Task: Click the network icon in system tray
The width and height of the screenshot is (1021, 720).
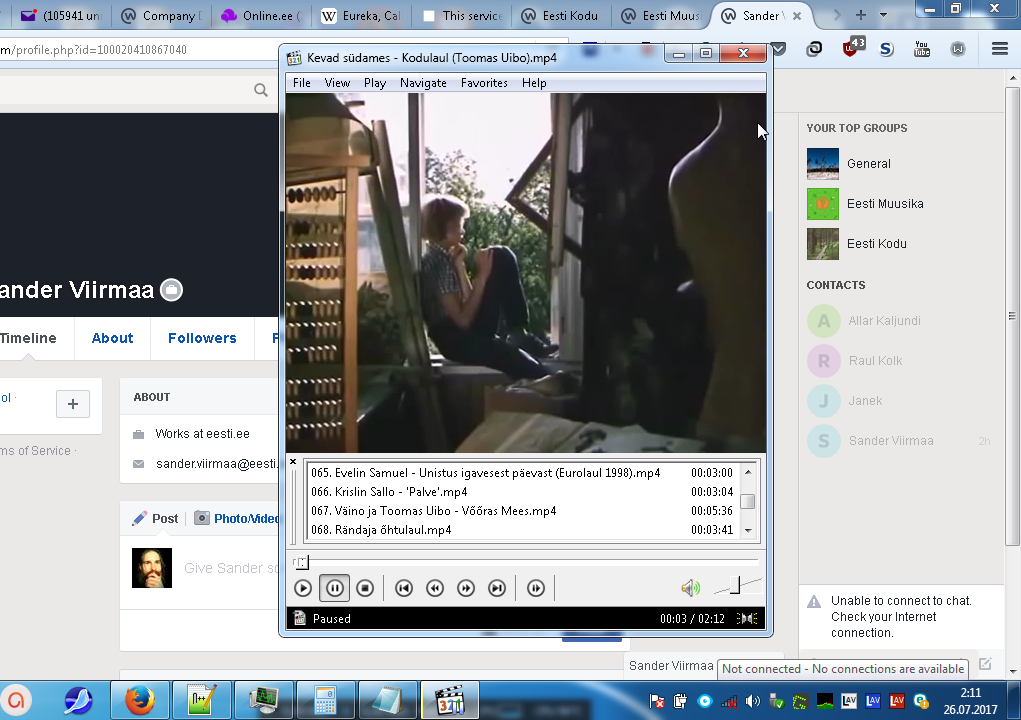Action: pyautogui.click(x=729, y=701)
